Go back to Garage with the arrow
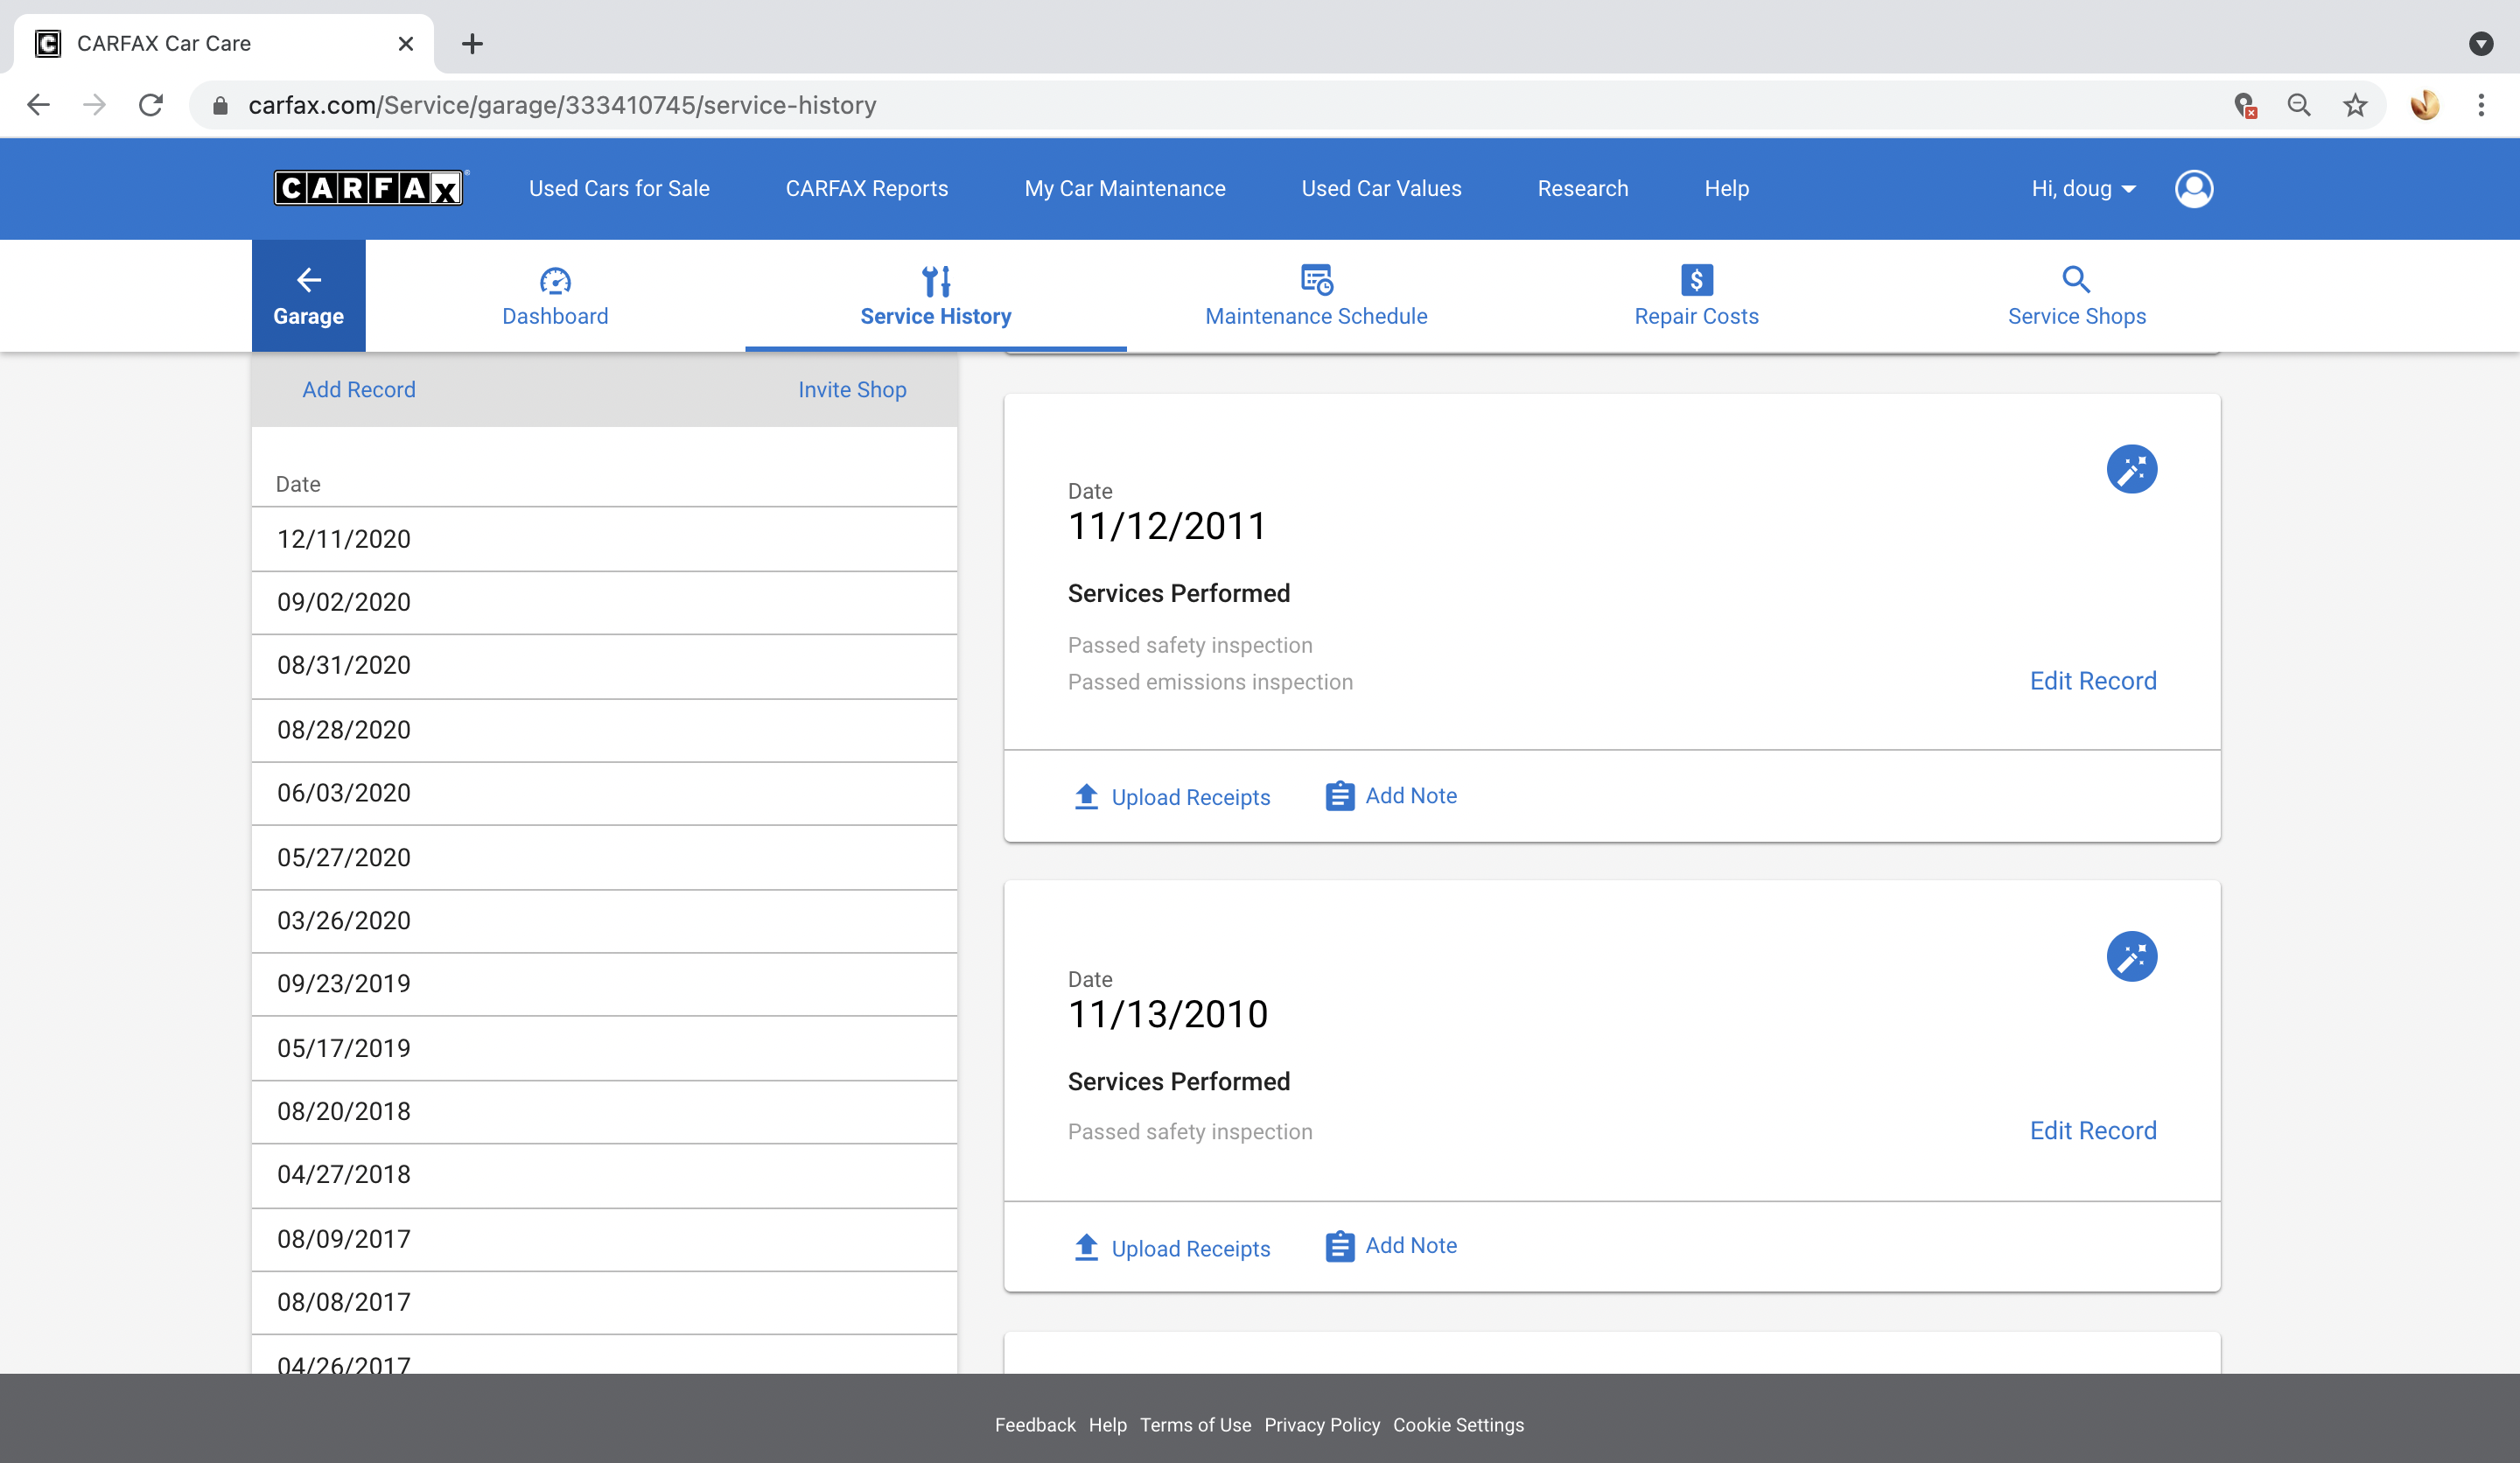 [308, 296]
